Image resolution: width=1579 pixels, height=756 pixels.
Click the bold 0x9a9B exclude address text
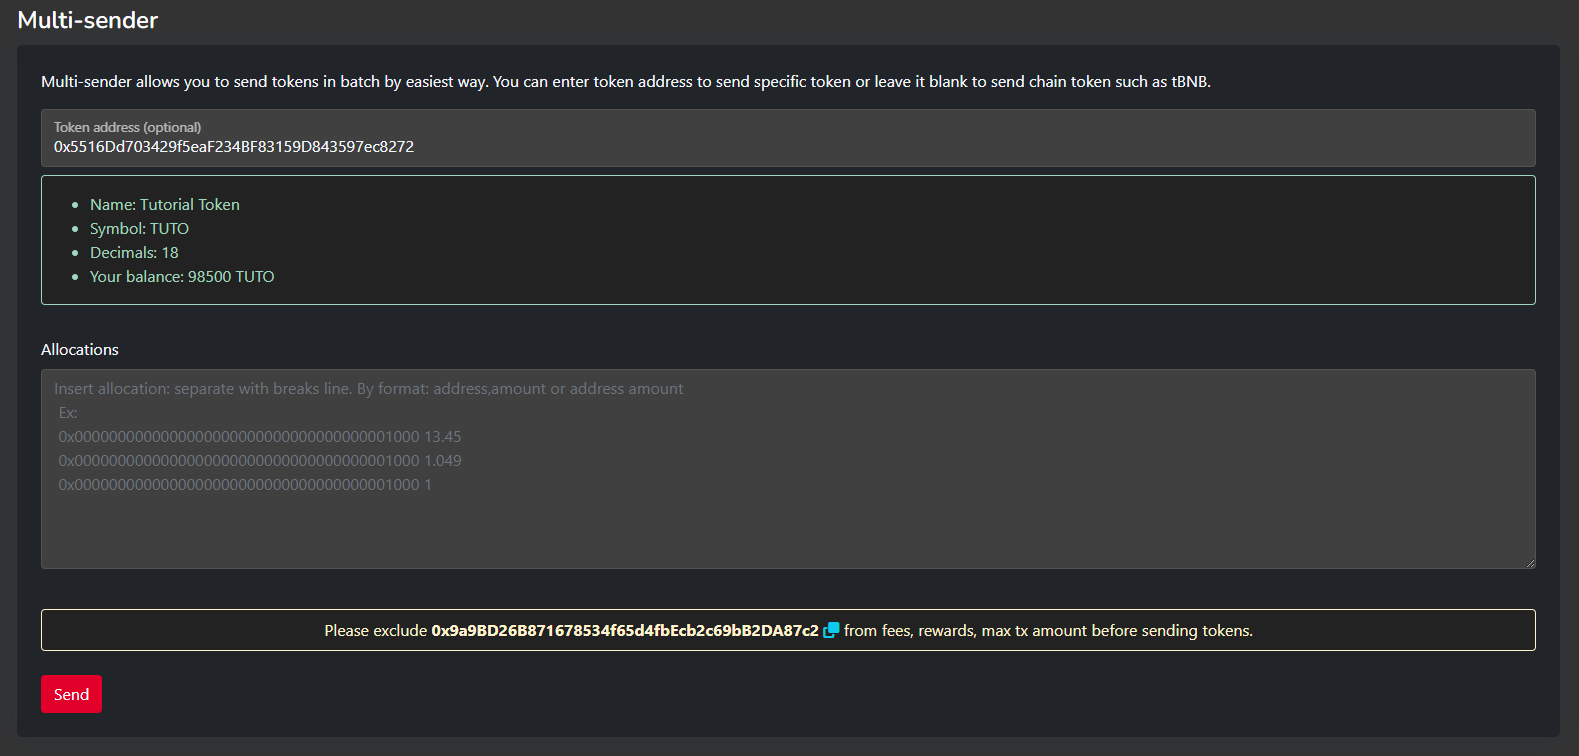point(624,631)
